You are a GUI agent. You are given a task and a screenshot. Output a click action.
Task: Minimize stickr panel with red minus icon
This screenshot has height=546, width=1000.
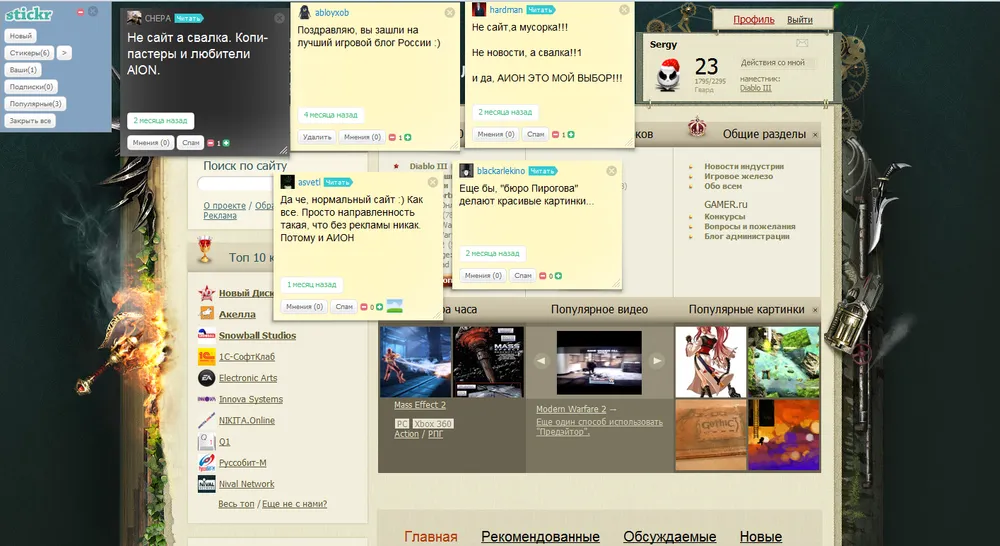(x=80, y=11)
